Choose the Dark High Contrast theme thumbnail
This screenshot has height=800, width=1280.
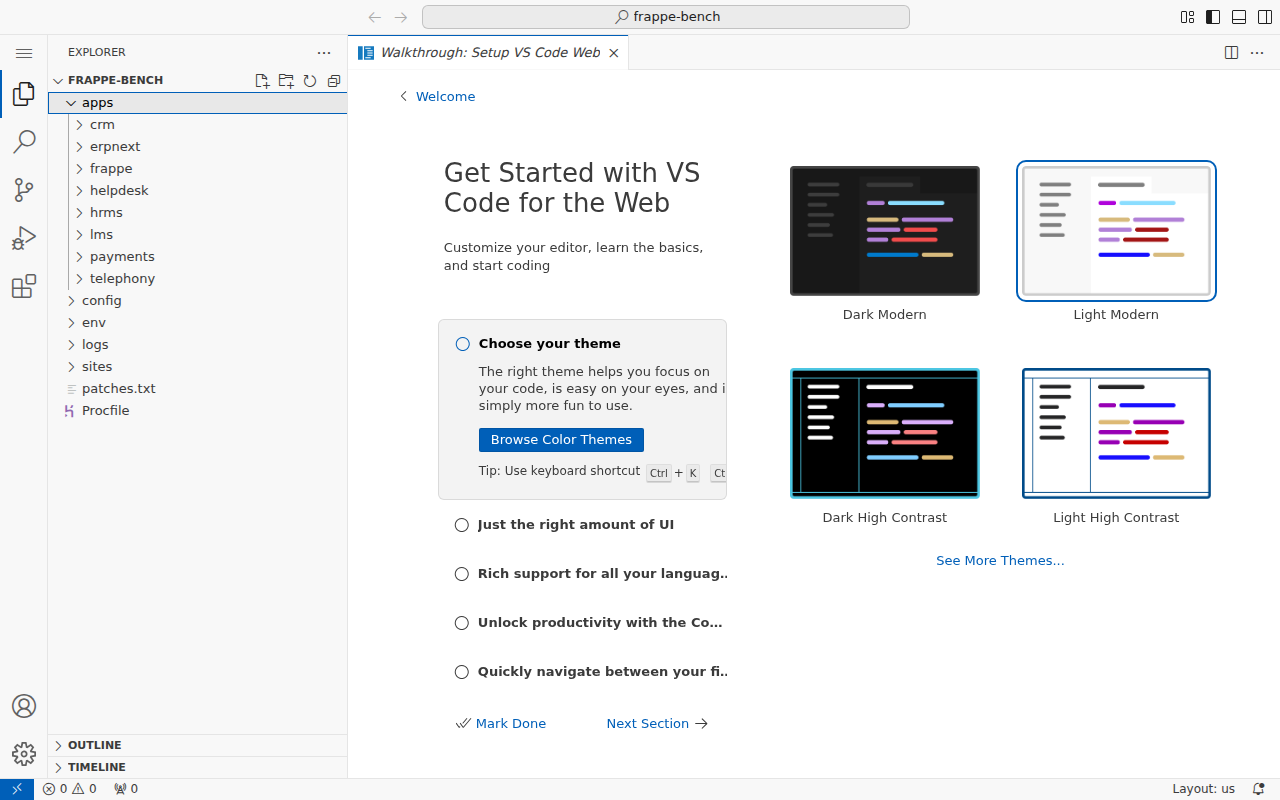885,433
